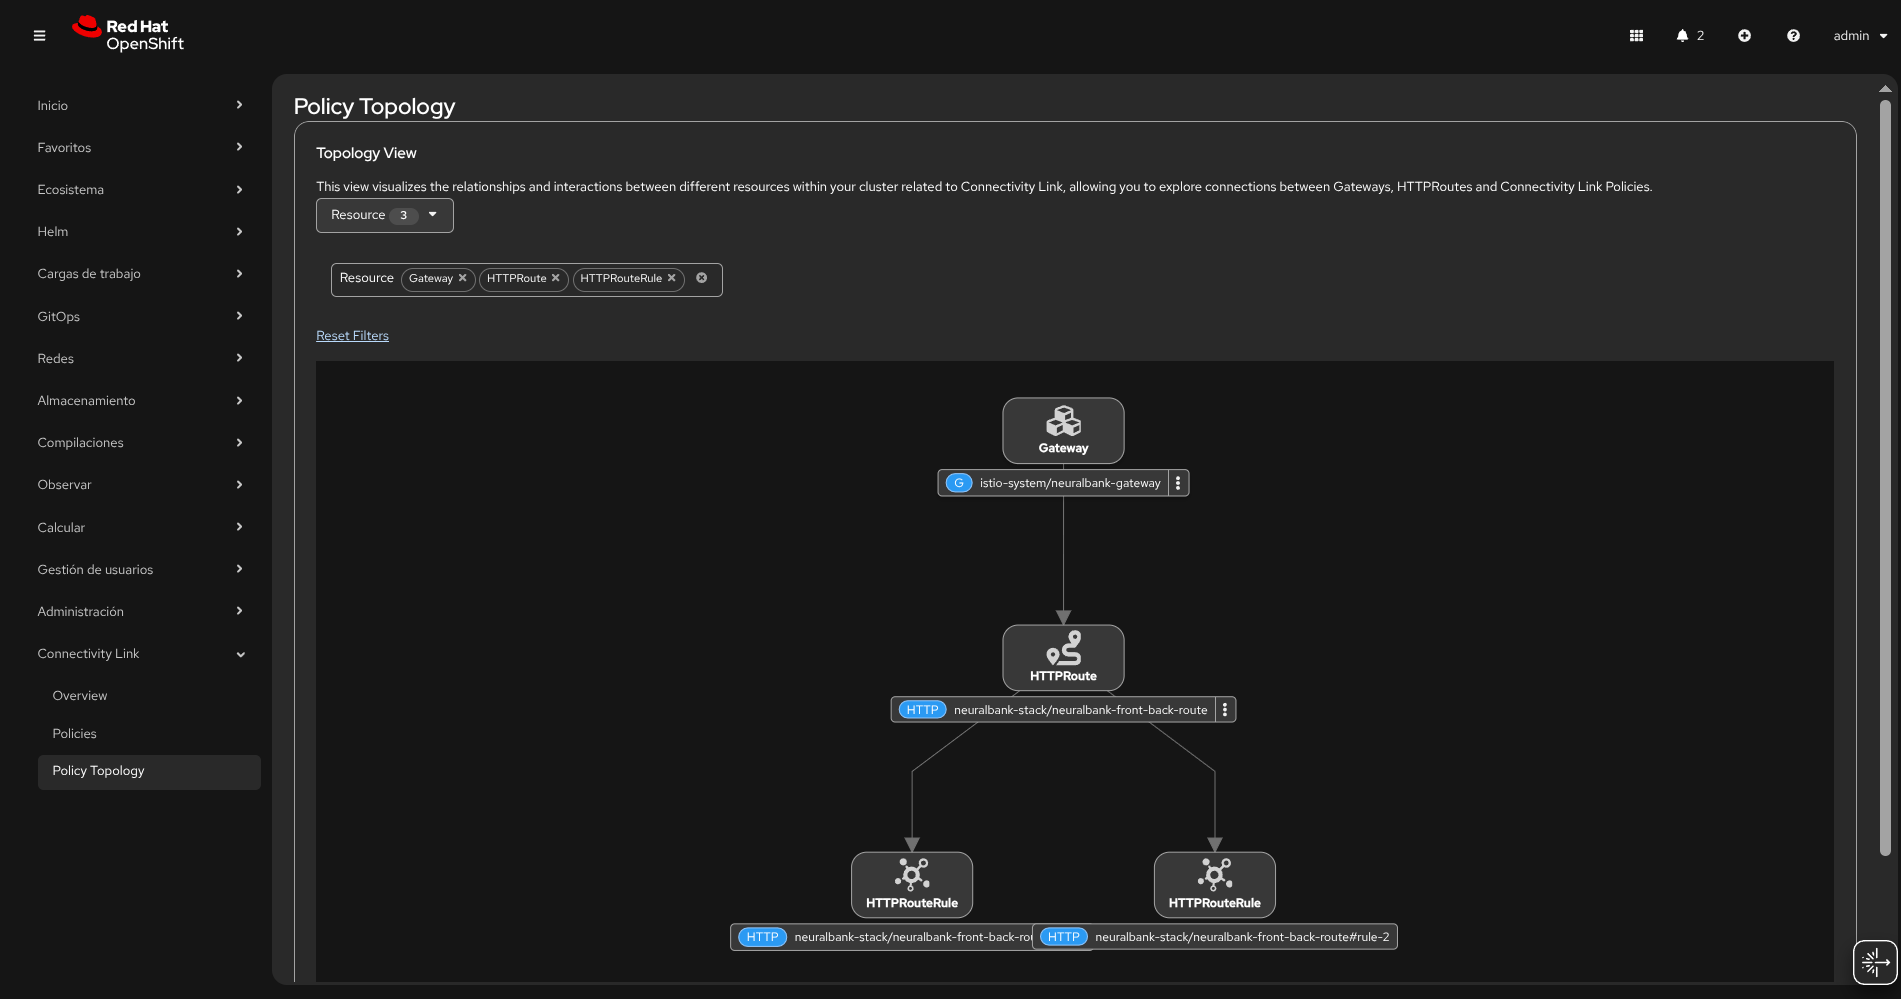
Task: Open the application launcher grid
Action: (x=1636, y=36)
